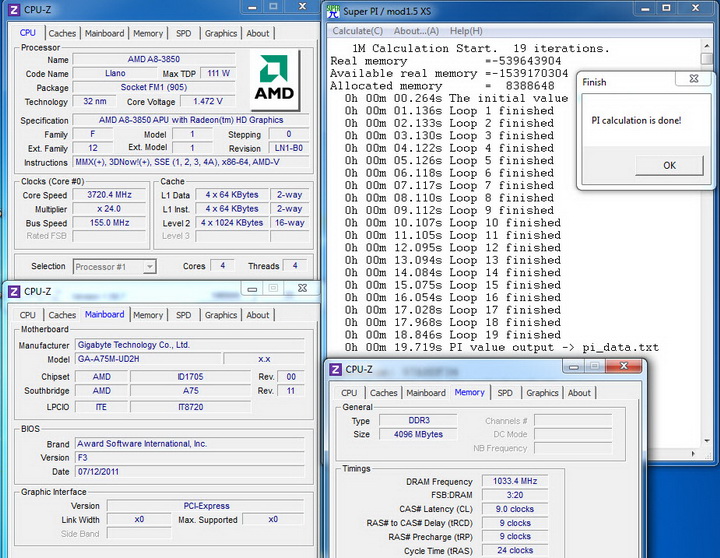Open About tab in top CPU-Z window
Viewport: 720px width, 558px height.
click(x=258, y=33)
